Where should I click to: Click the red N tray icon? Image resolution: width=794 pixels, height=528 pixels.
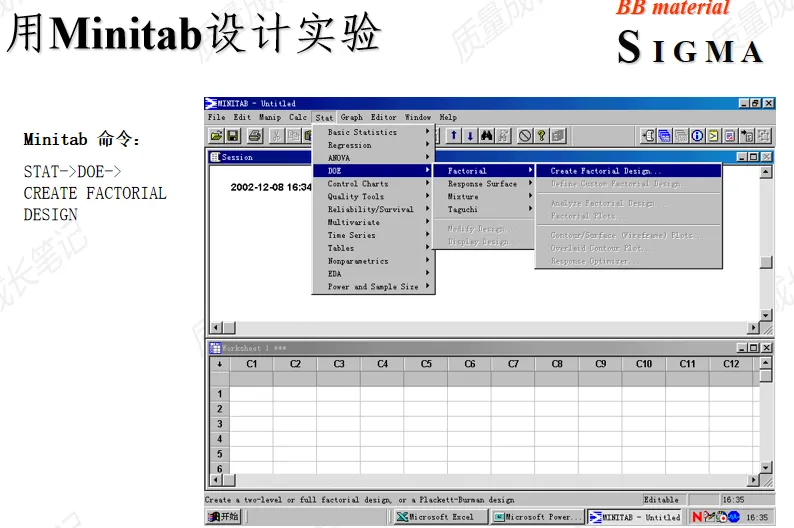click(697, 517)
